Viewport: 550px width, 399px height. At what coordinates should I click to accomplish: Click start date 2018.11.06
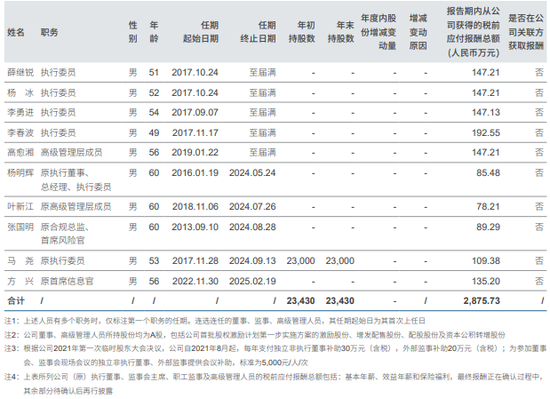pyautogui.click(x=195, y=207)
